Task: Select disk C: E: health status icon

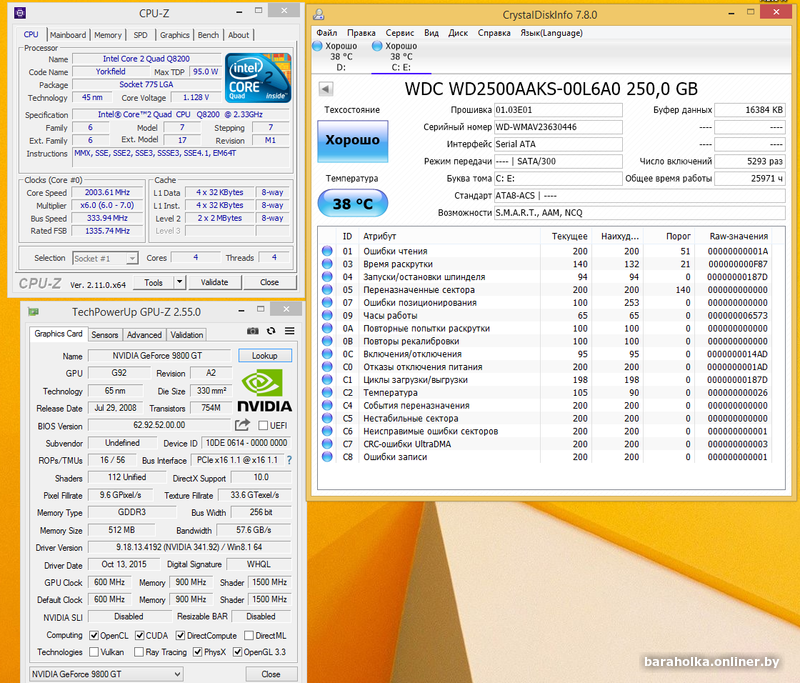Action: tap(377, 46)
